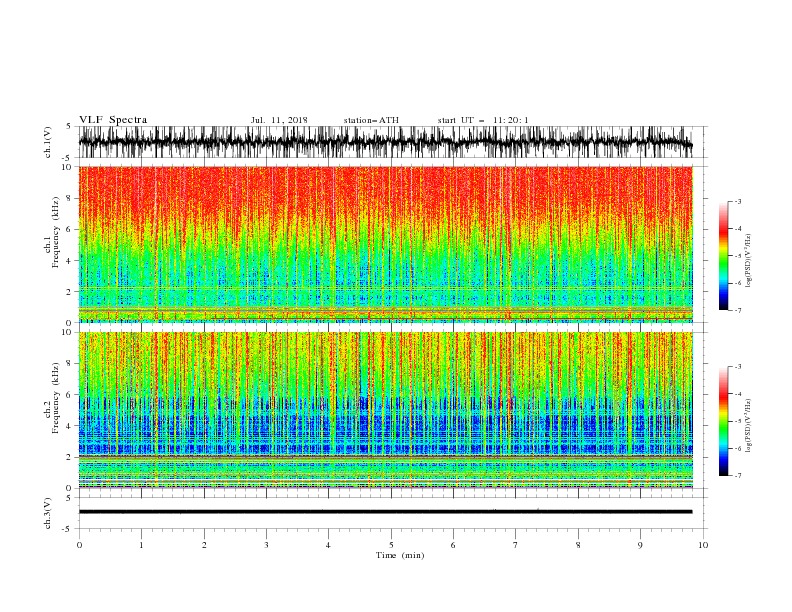Viewport: 792px width, 612px height.
Task: Click the '8' kHz tick of ch.1 spectrogram
Action: tap(70, 198)
